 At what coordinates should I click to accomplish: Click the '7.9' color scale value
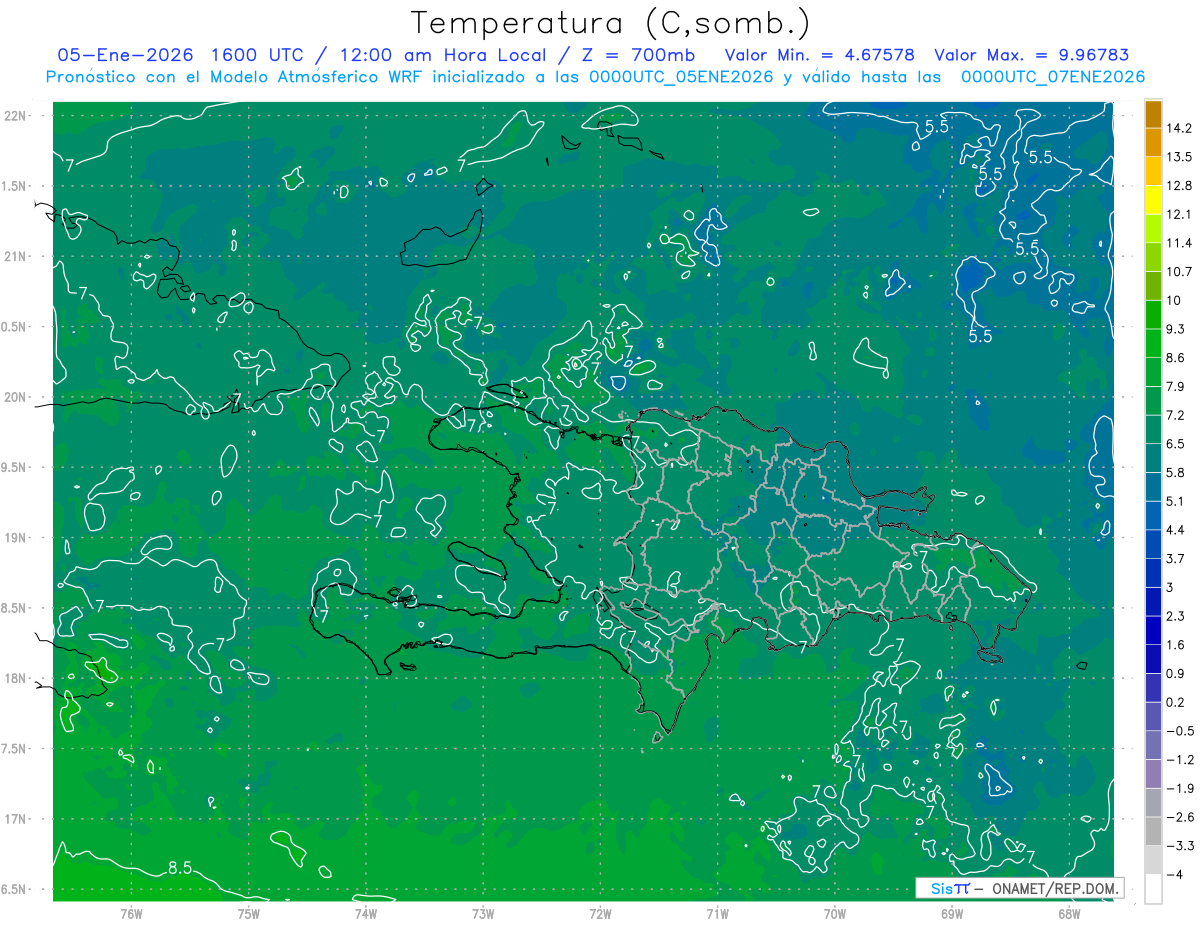1178,387
